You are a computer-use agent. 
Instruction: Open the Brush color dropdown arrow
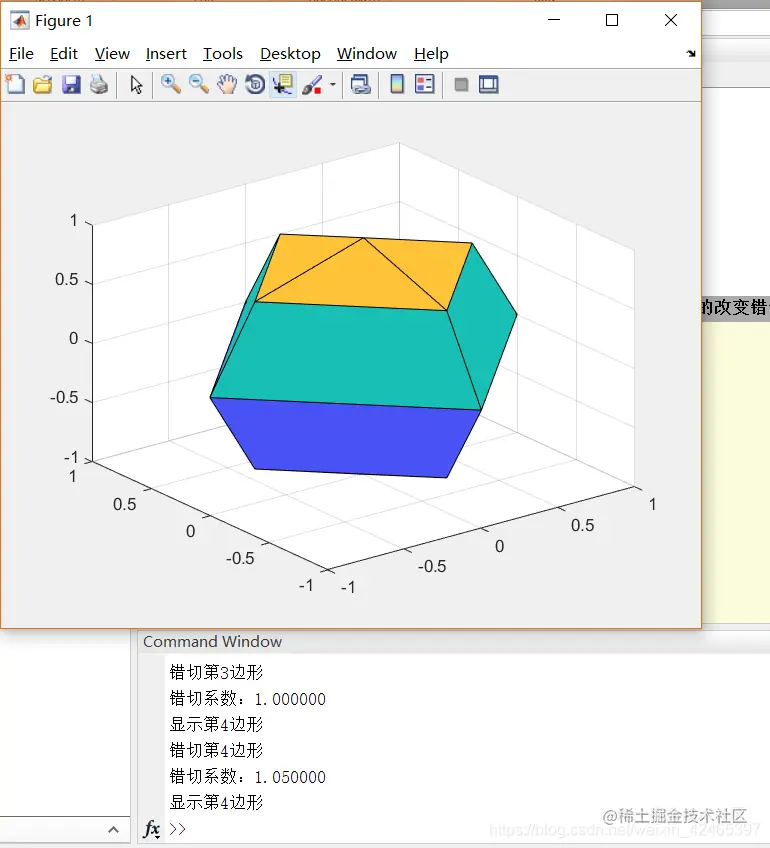pyautogui.click(x=333, y=84)
